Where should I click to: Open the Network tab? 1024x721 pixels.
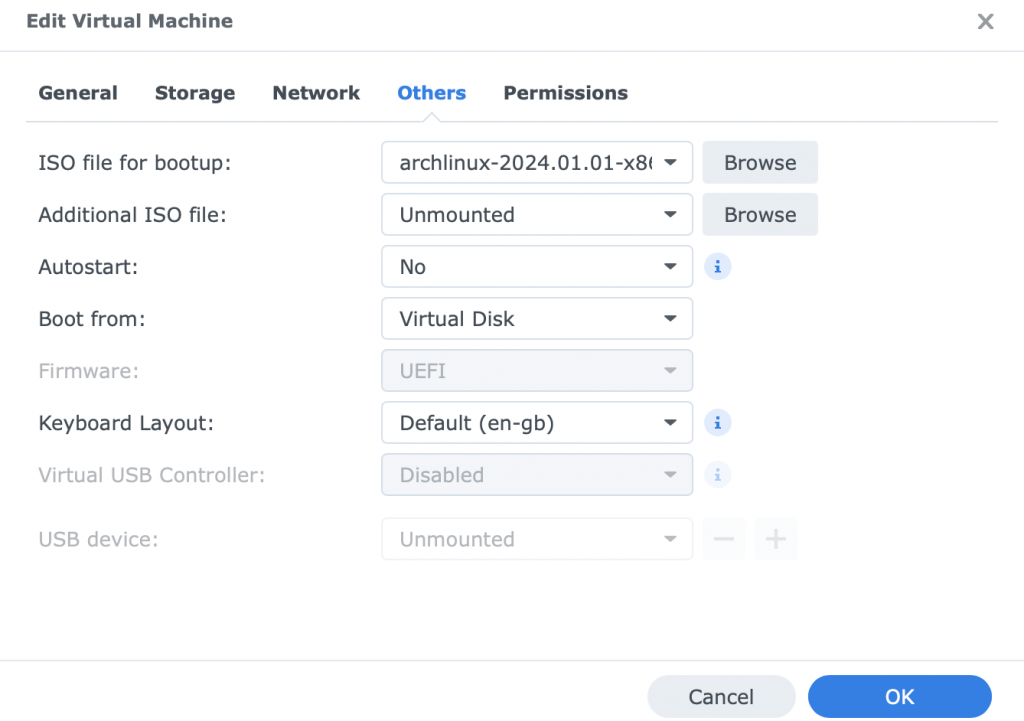click(x=316, y=93)
